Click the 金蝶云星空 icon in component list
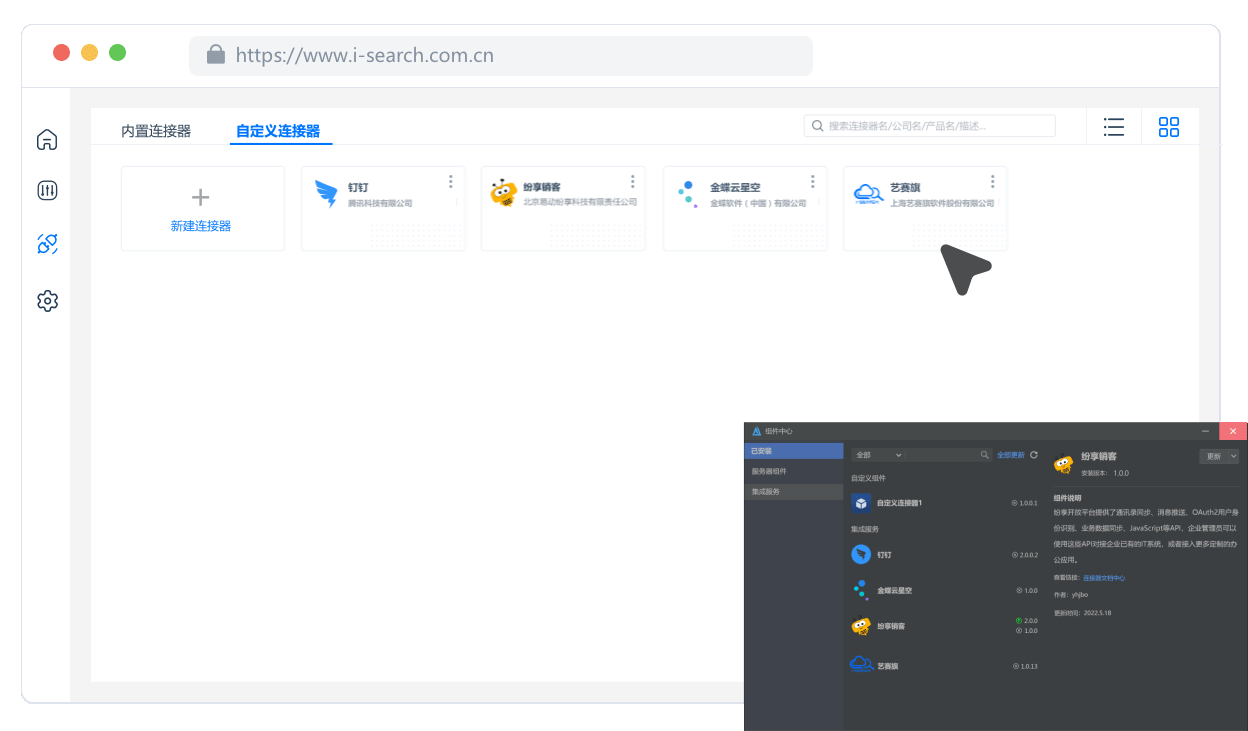Screen dimensions: 1248x731 [x=860, y=590]
